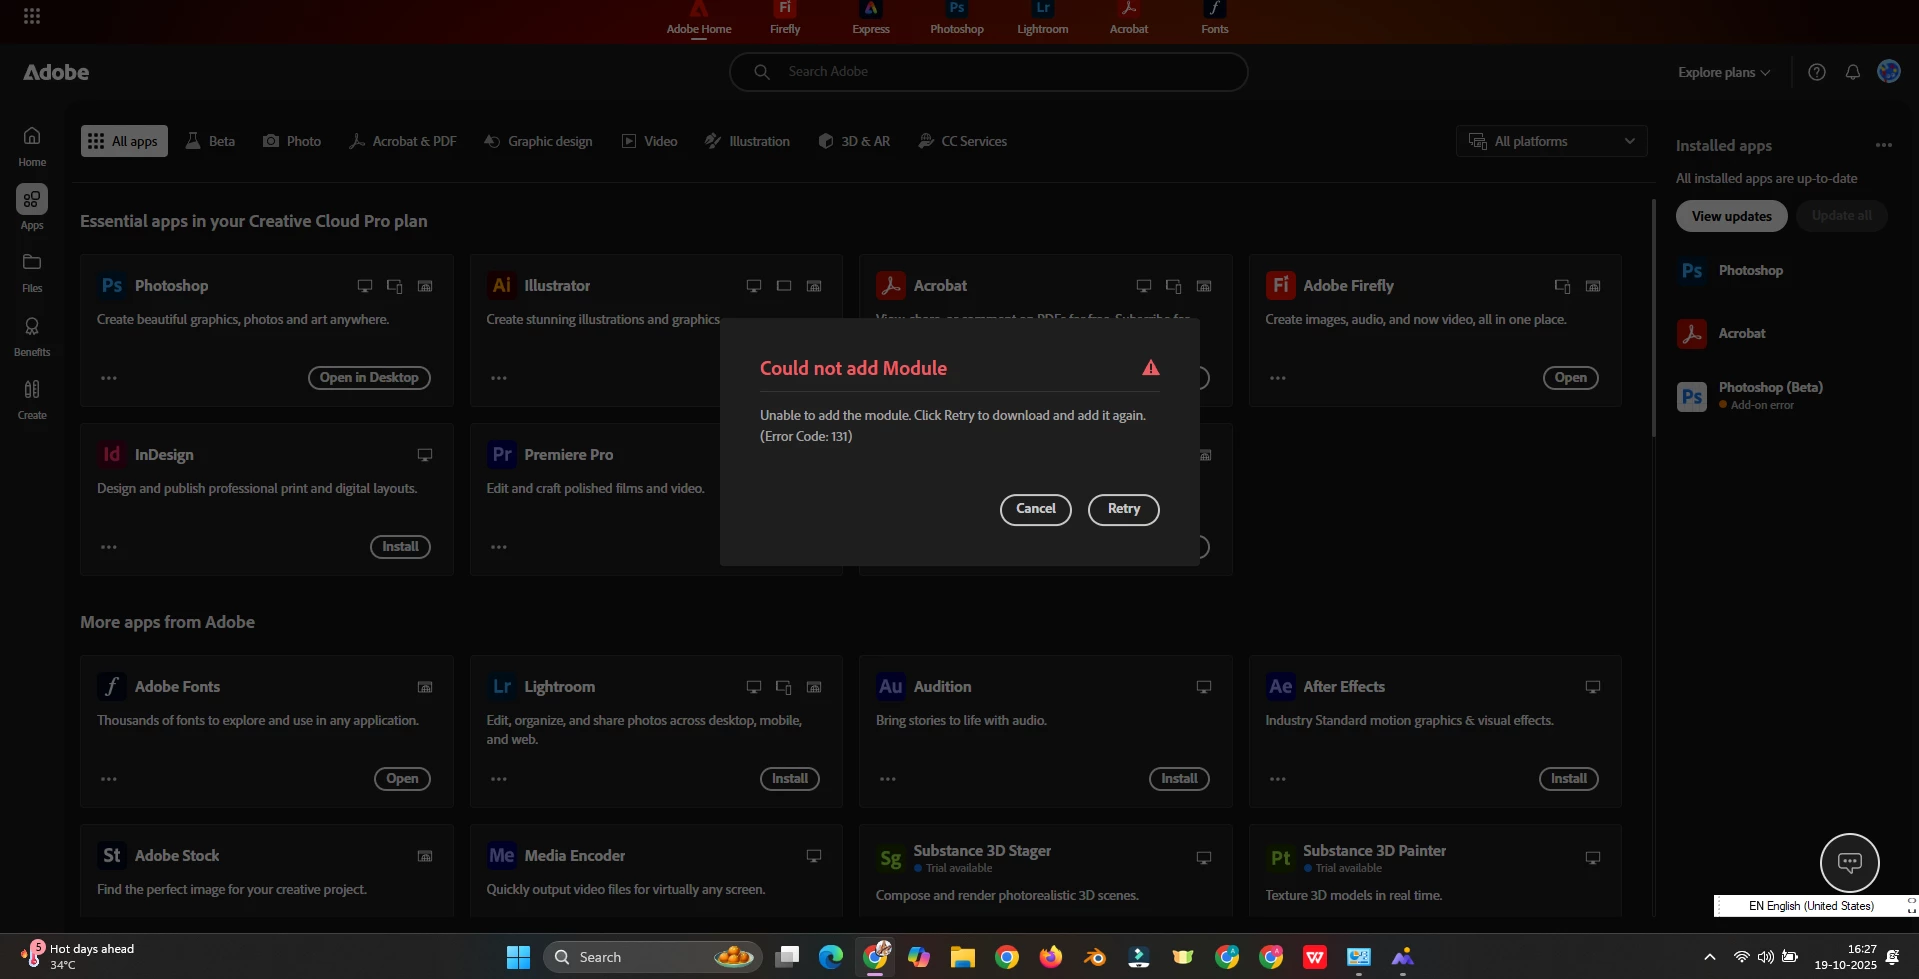Select the CC Services tab
The image size is (1919, 979).
[x=962, y=141]
